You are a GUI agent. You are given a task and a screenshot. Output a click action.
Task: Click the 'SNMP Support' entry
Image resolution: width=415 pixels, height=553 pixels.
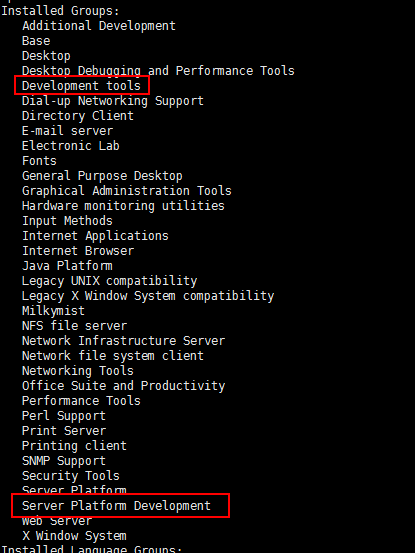pos(64,461)
